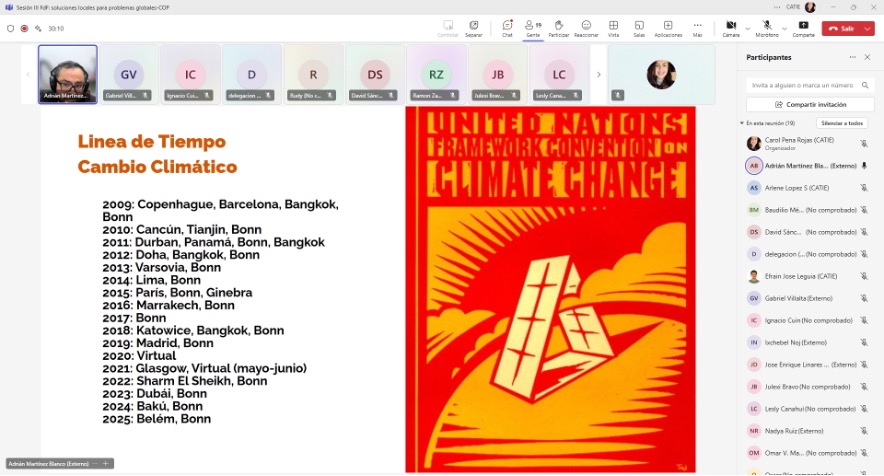Screen dimensions: 884x476
Task: Click the Salir leave meeting button
Action: 842,28
